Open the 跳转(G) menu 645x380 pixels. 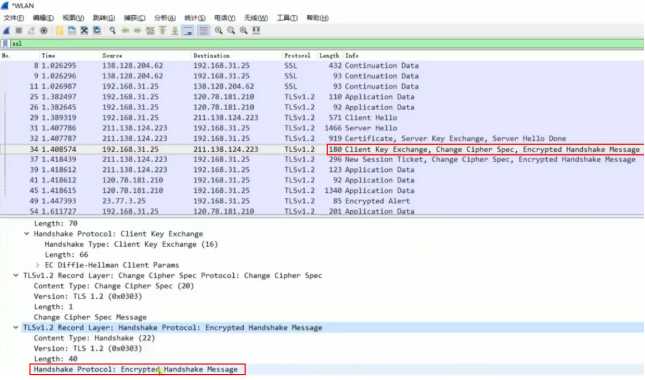point(104,18)
